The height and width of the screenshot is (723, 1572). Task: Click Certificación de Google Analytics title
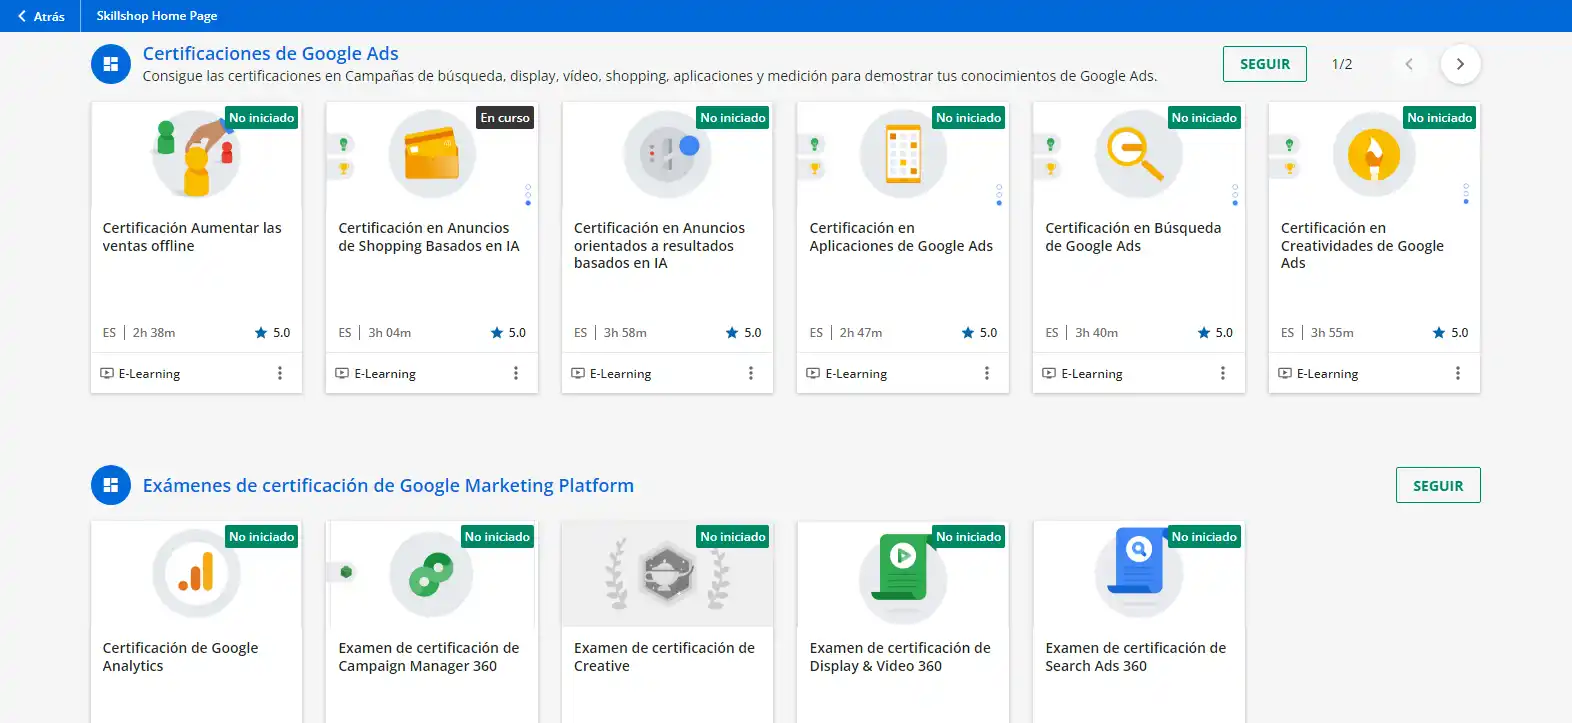coord(180,657)
